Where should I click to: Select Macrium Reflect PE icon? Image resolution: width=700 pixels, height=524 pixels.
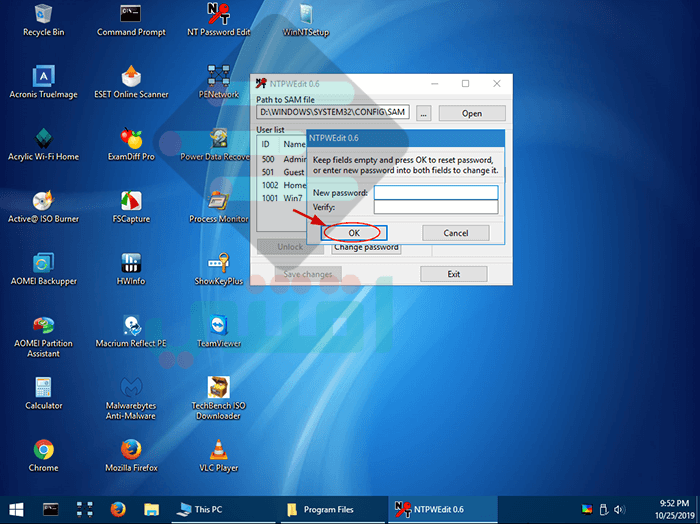click(131, 331)
